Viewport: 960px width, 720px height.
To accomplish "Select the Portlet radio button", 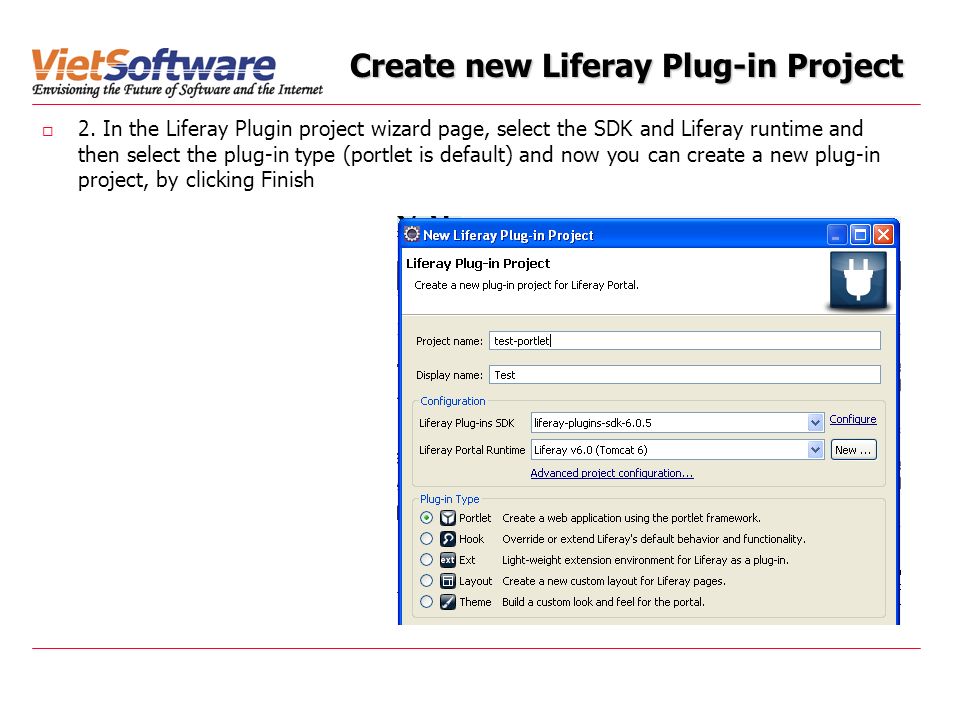I will tap(427, 518).
